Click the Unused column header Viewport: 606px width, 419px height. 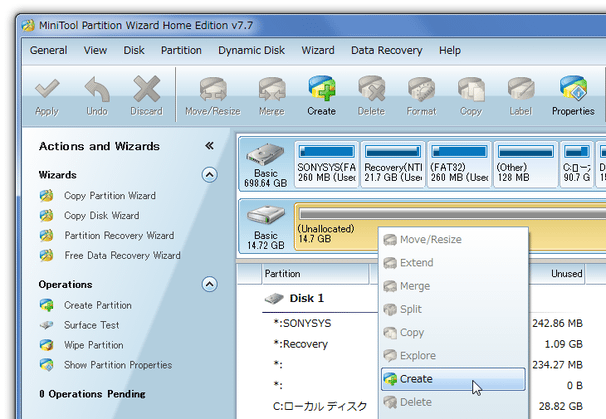(x=557, y=274)
